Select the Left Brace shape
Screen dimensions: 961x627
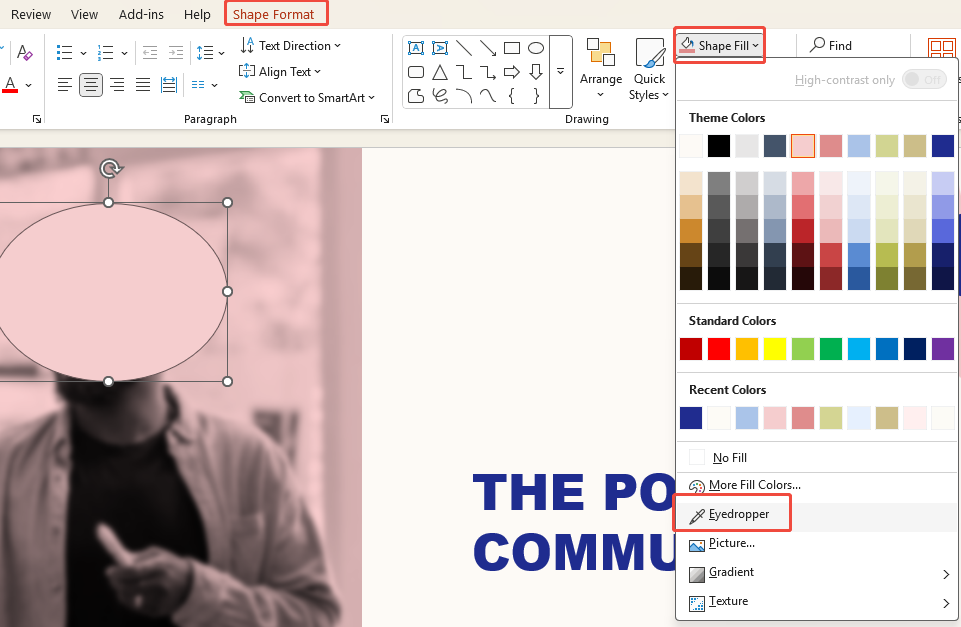pos(512,95)
